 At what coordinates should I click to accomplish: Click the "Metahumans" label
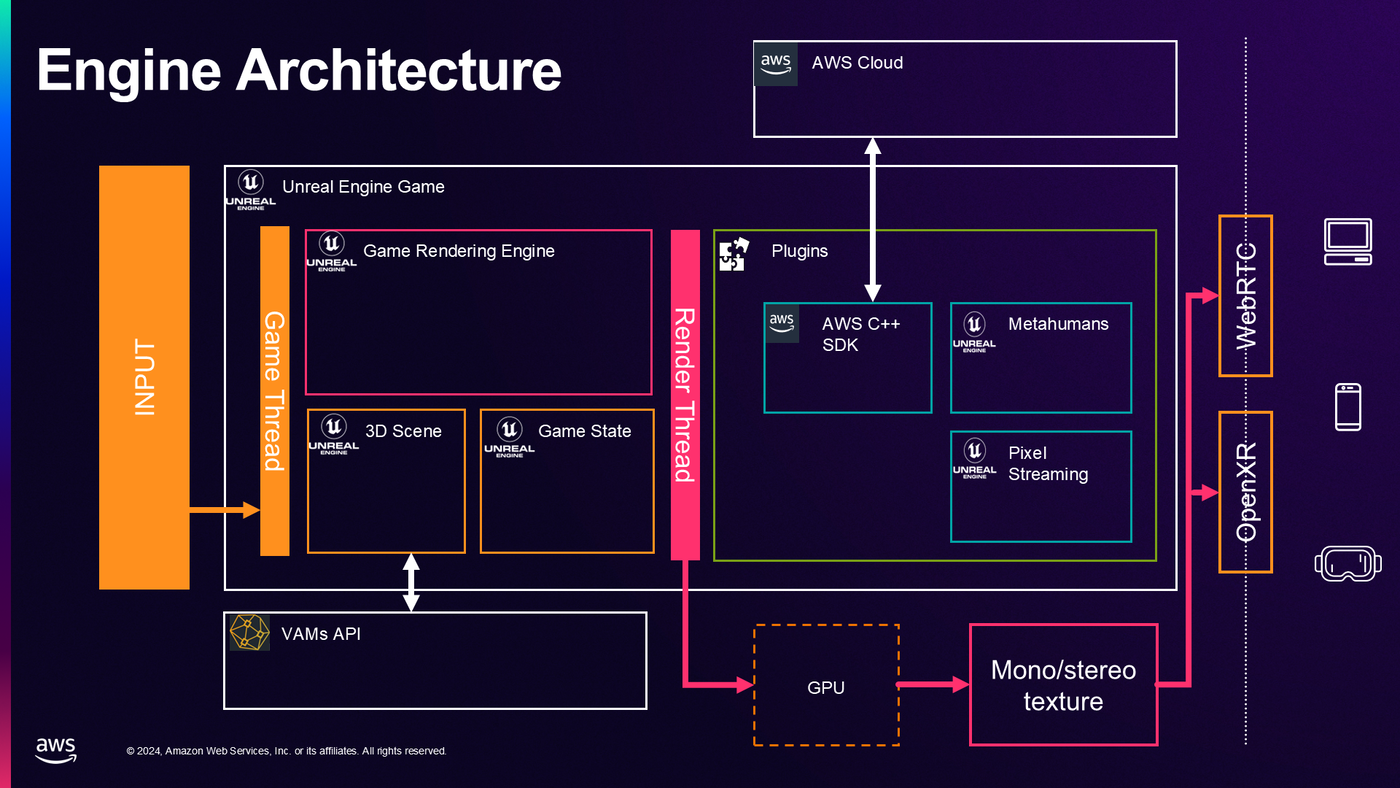tap(1058, 323)
